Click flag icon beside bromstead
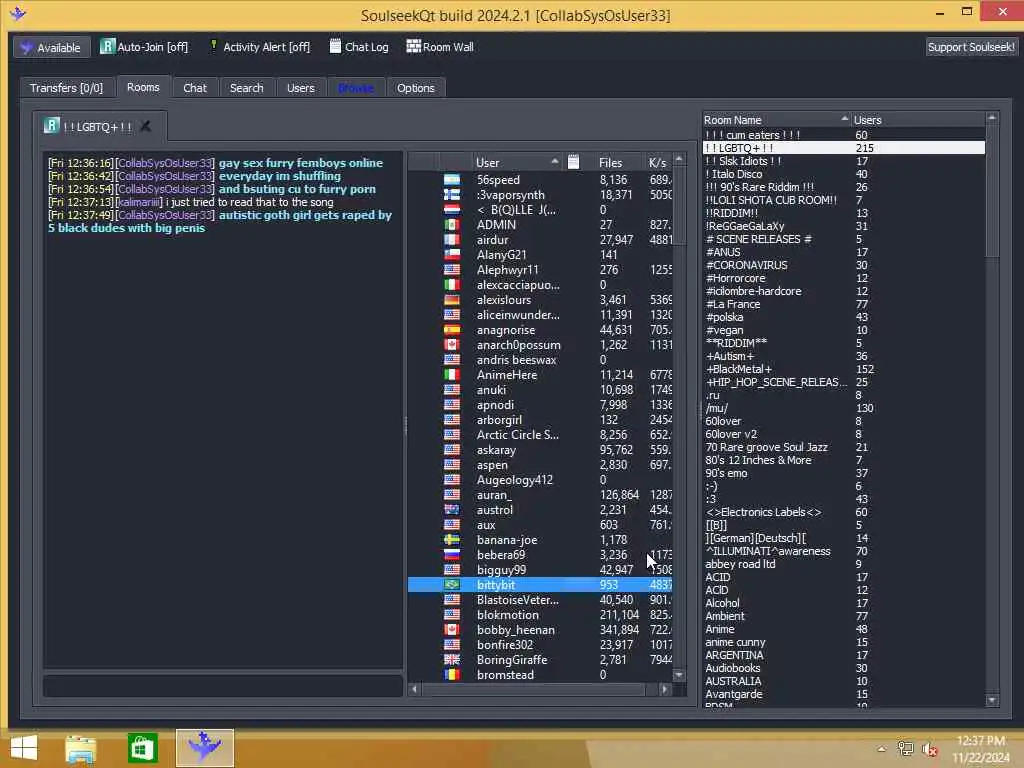The height and width of the screenshot is (768, 1024). pos(452,675)
